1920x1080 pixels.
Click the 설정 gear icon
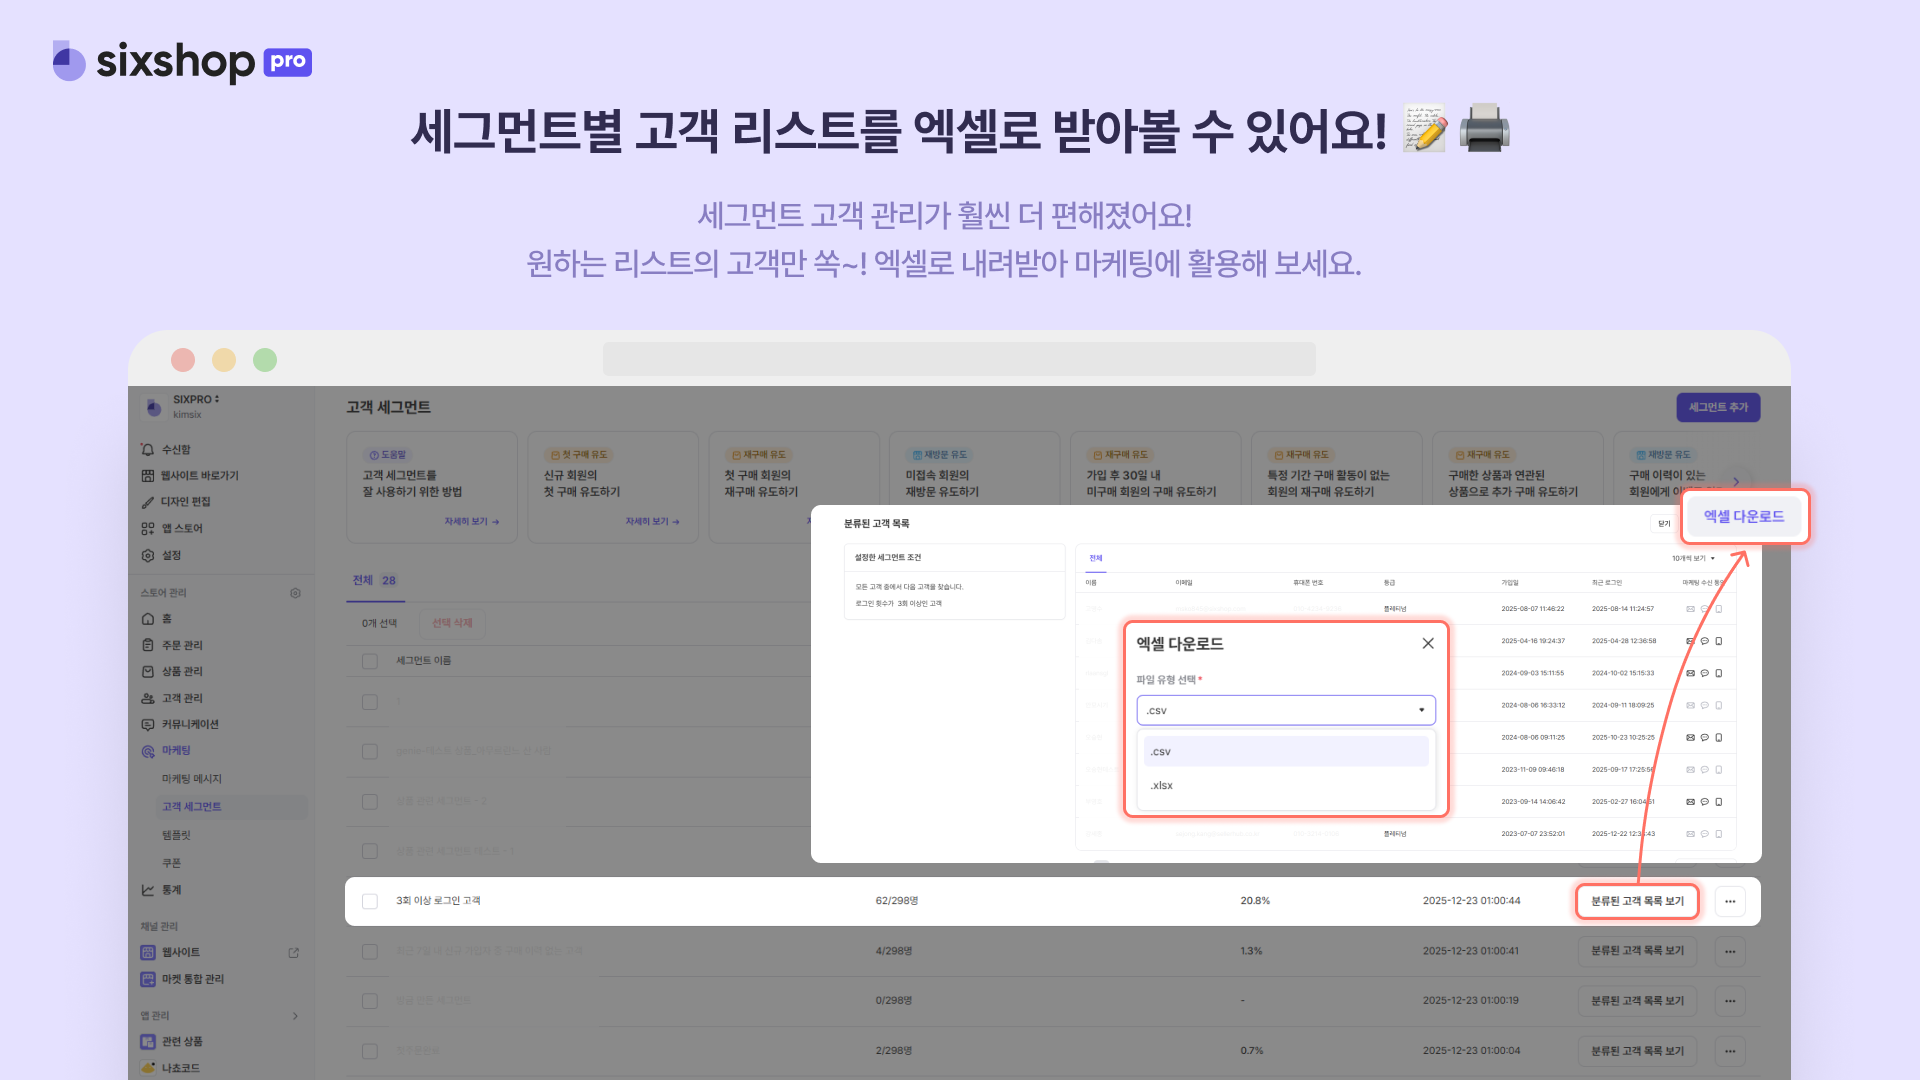point(148,555)
